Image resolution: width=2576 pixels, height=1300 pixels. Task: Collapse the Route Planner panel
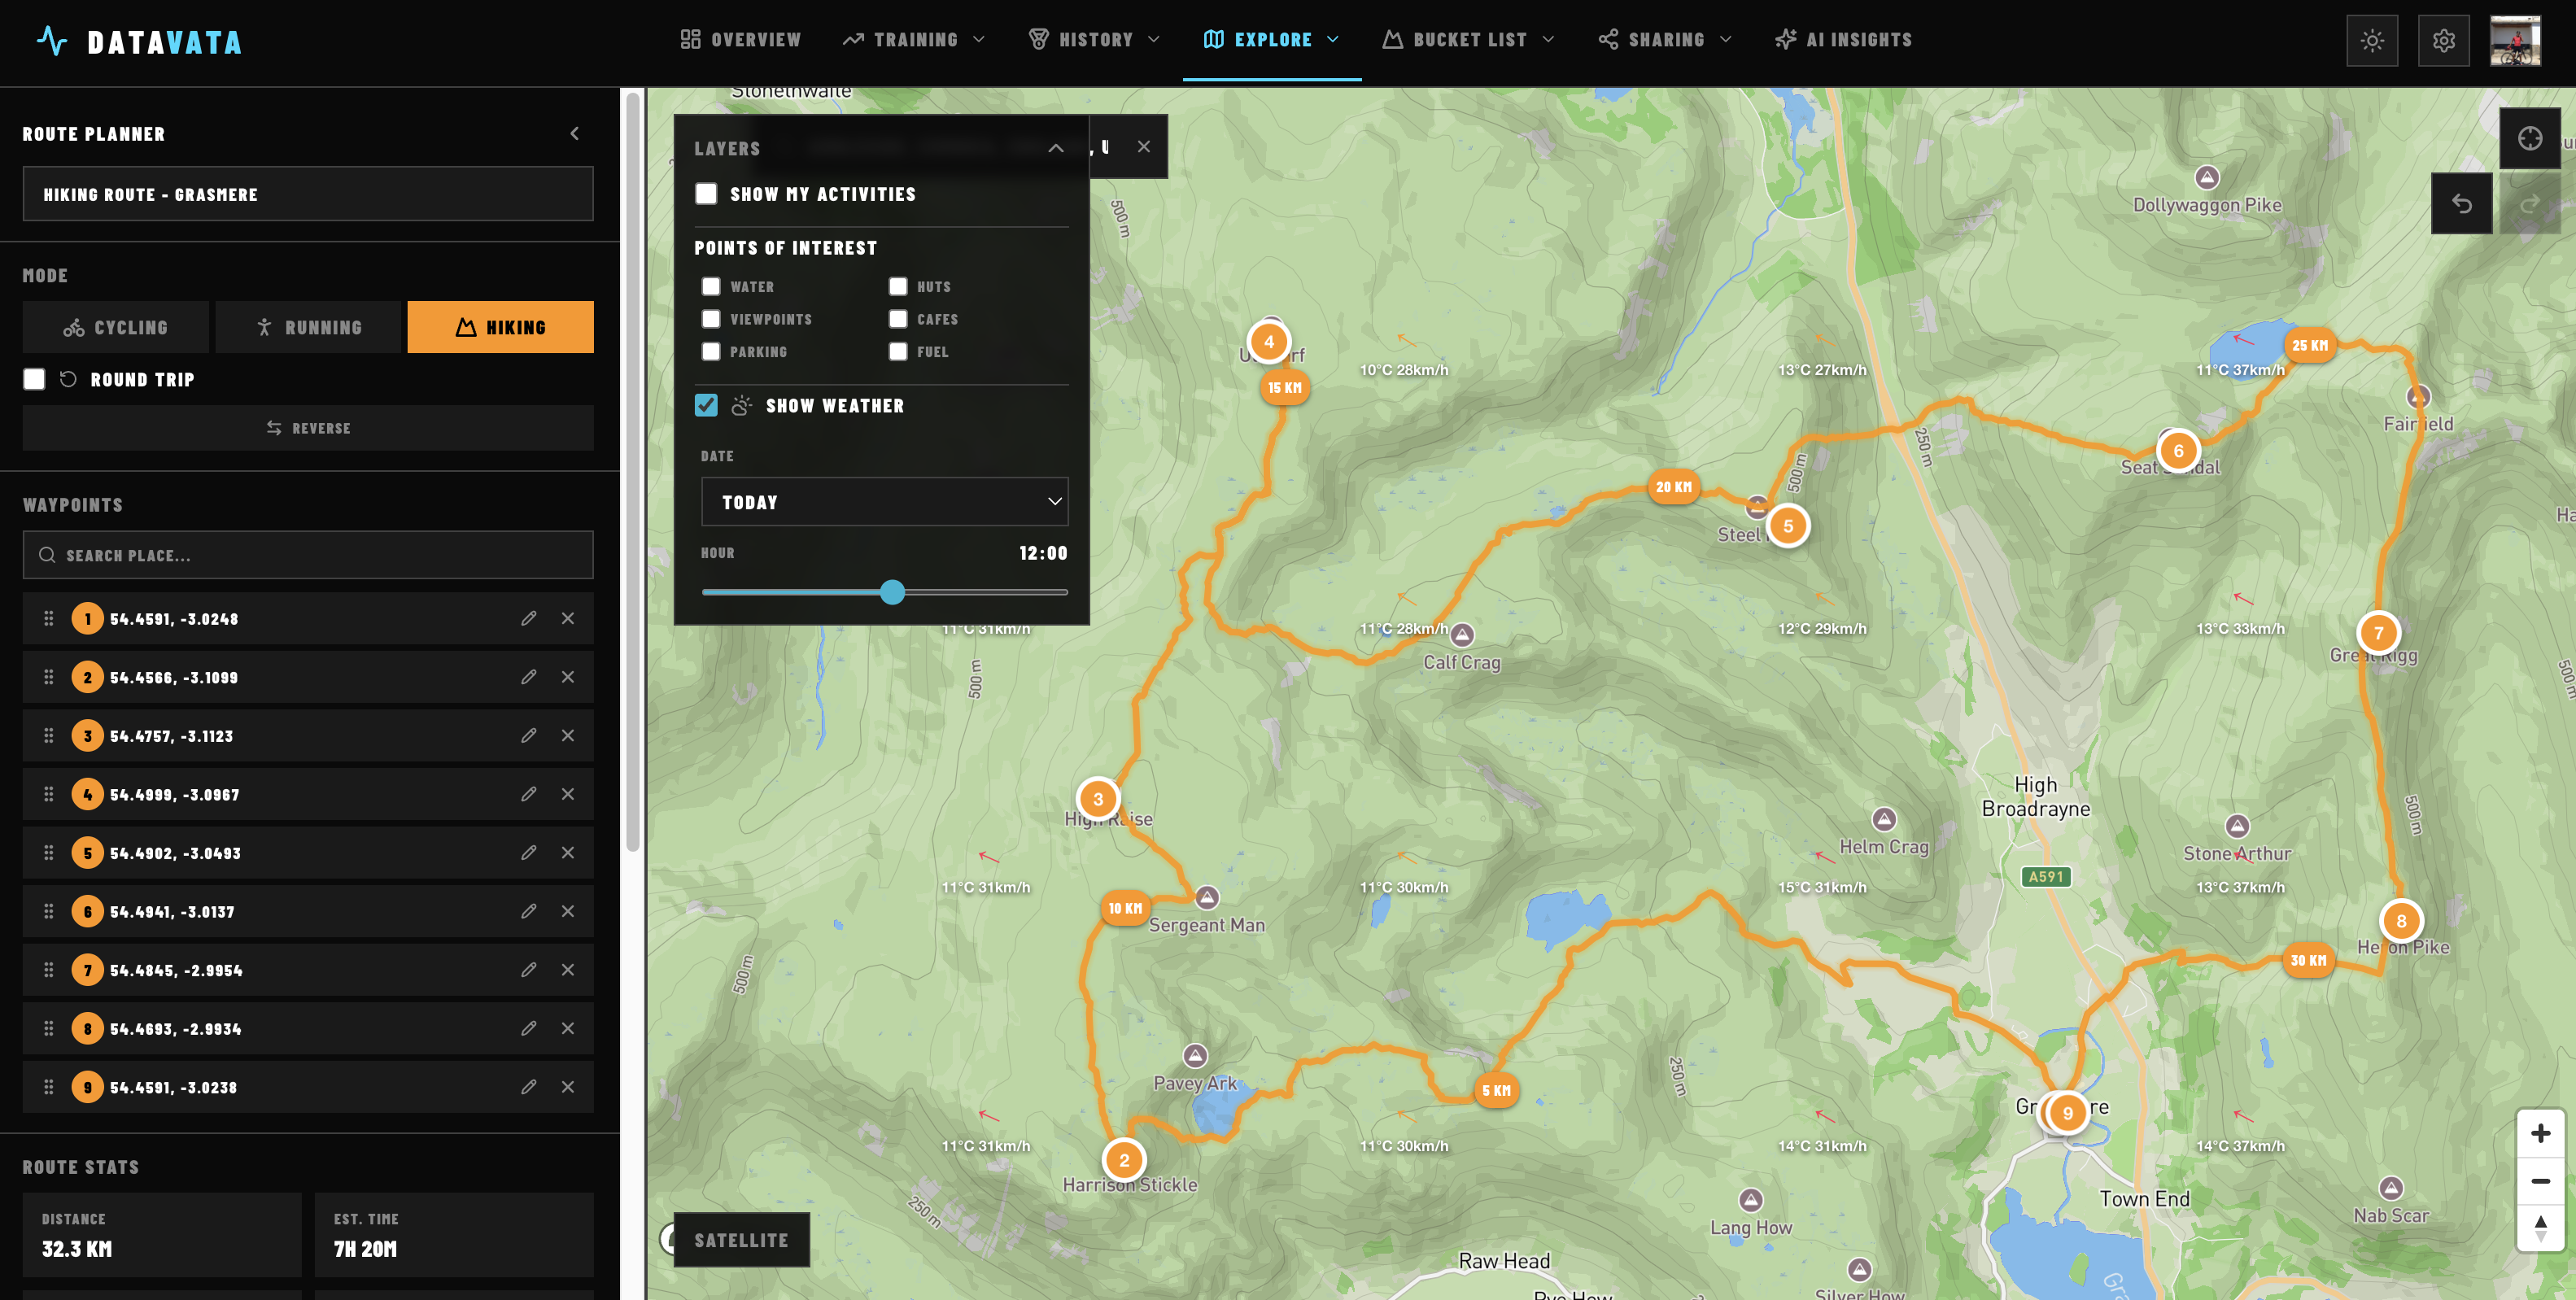[x=574, y=134]
